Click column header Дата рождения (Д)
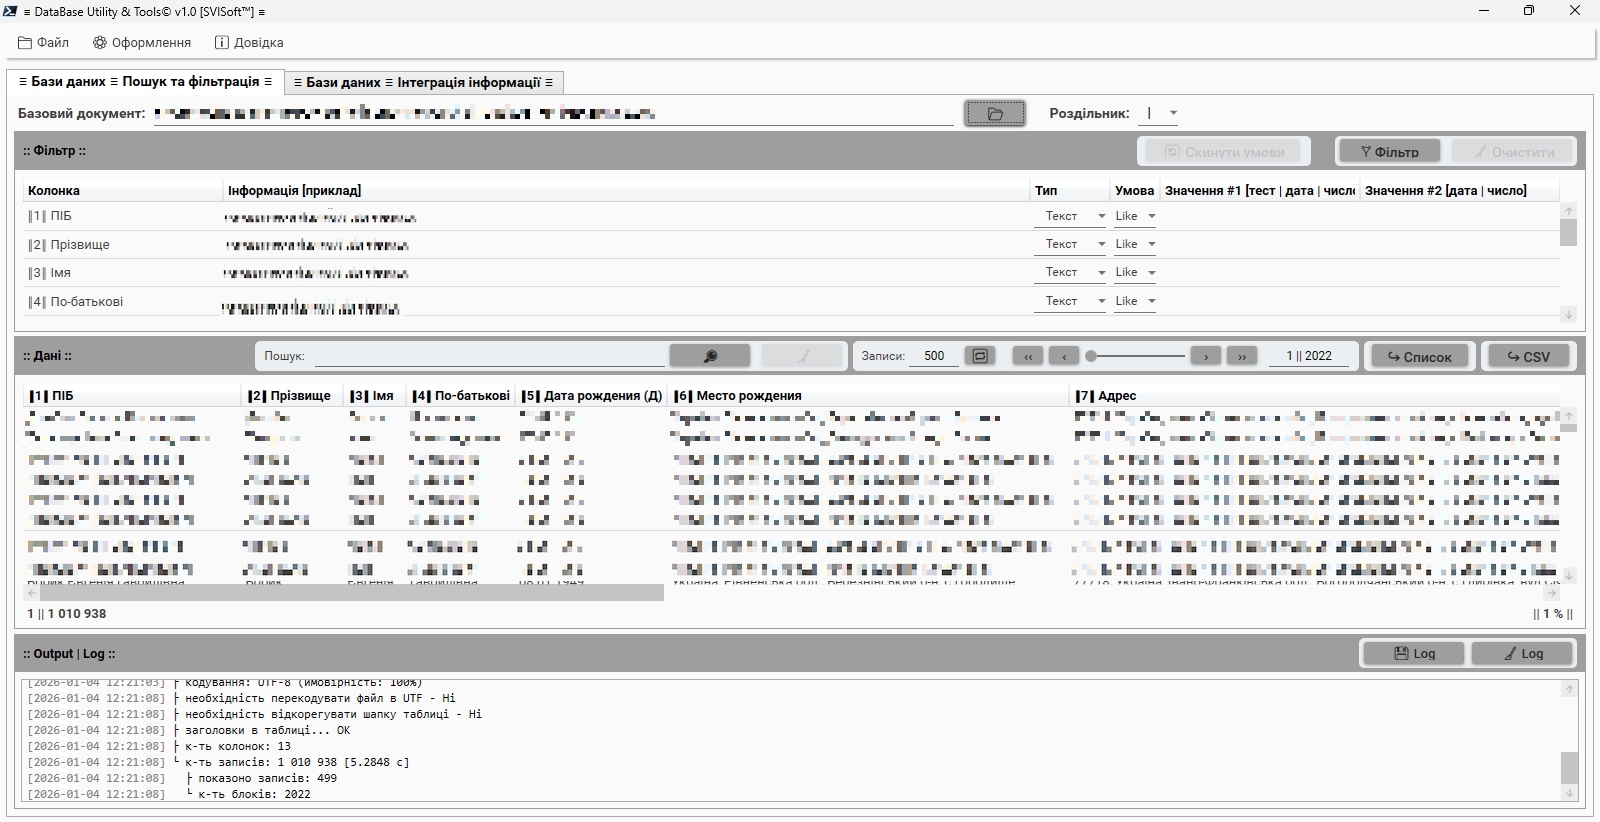 [593, 396]
